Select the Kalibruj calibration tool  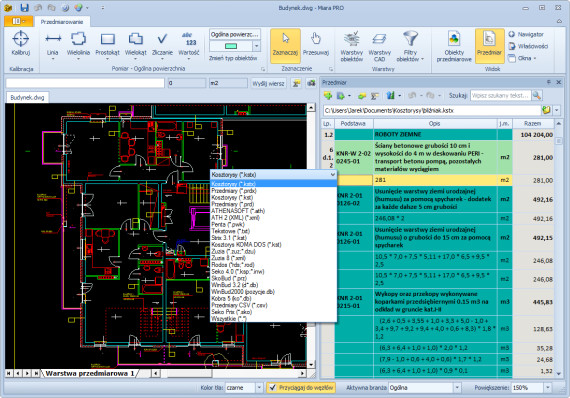[21, 44]
